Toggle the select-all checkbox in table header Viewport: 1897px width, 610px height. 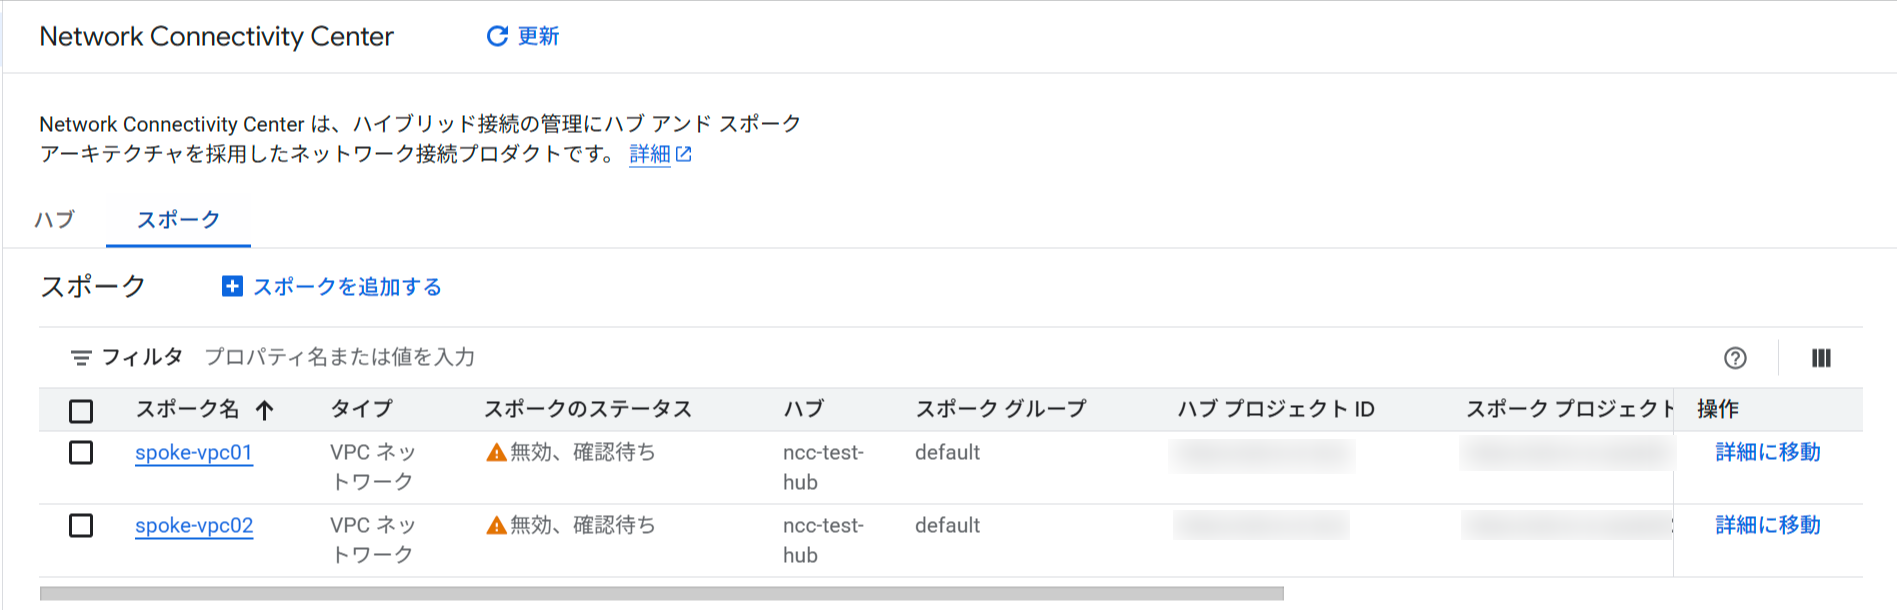click(82, 409)
